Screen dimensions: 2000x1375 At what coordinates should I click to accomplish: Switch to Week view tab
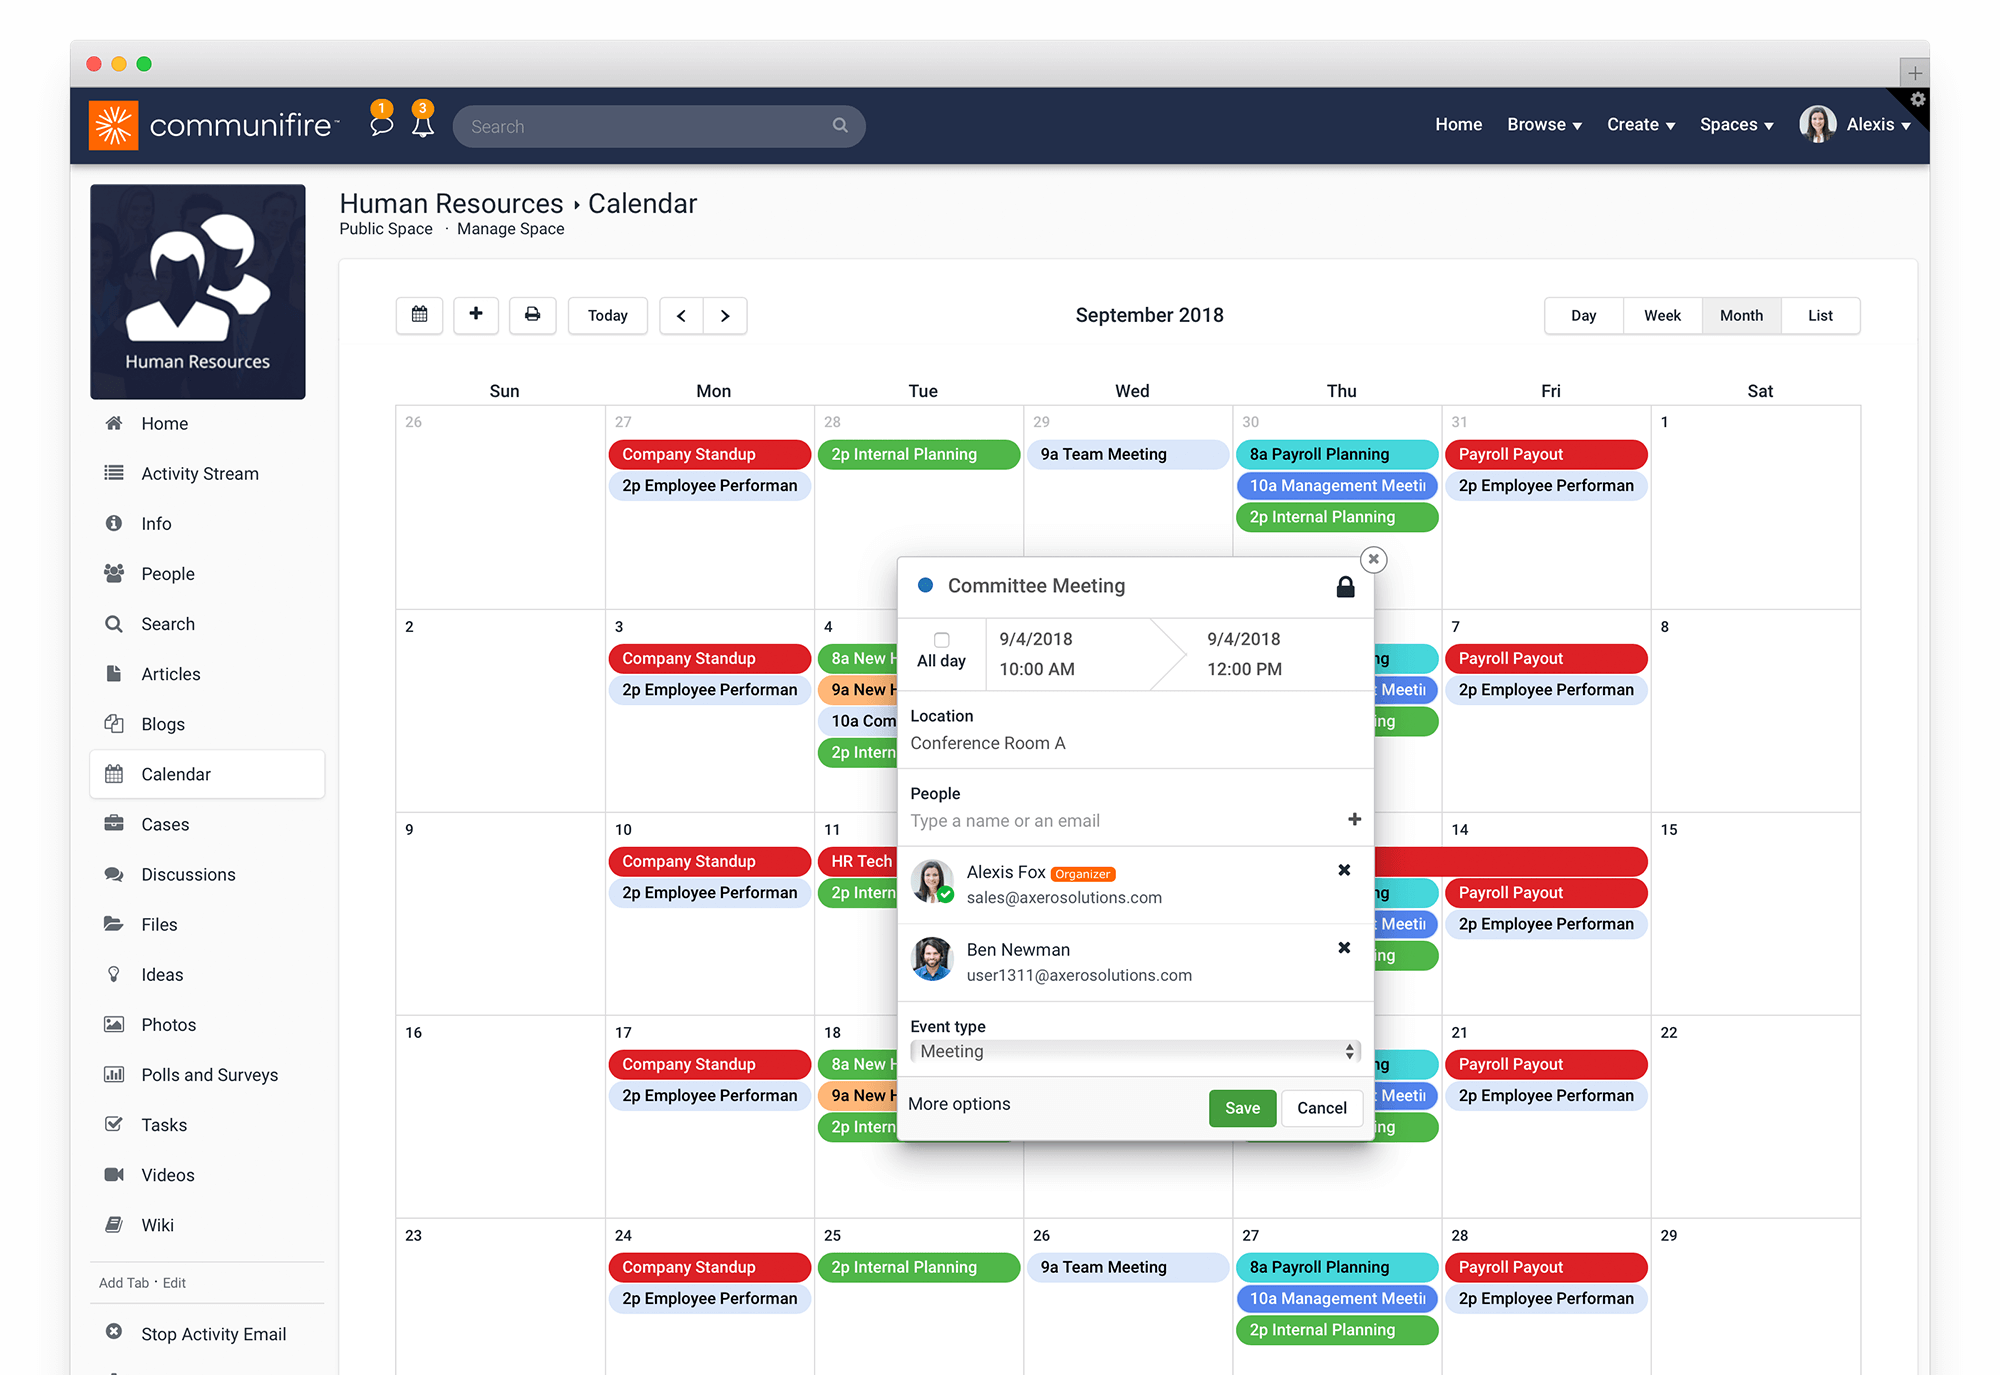click(x=1662, y=316)
